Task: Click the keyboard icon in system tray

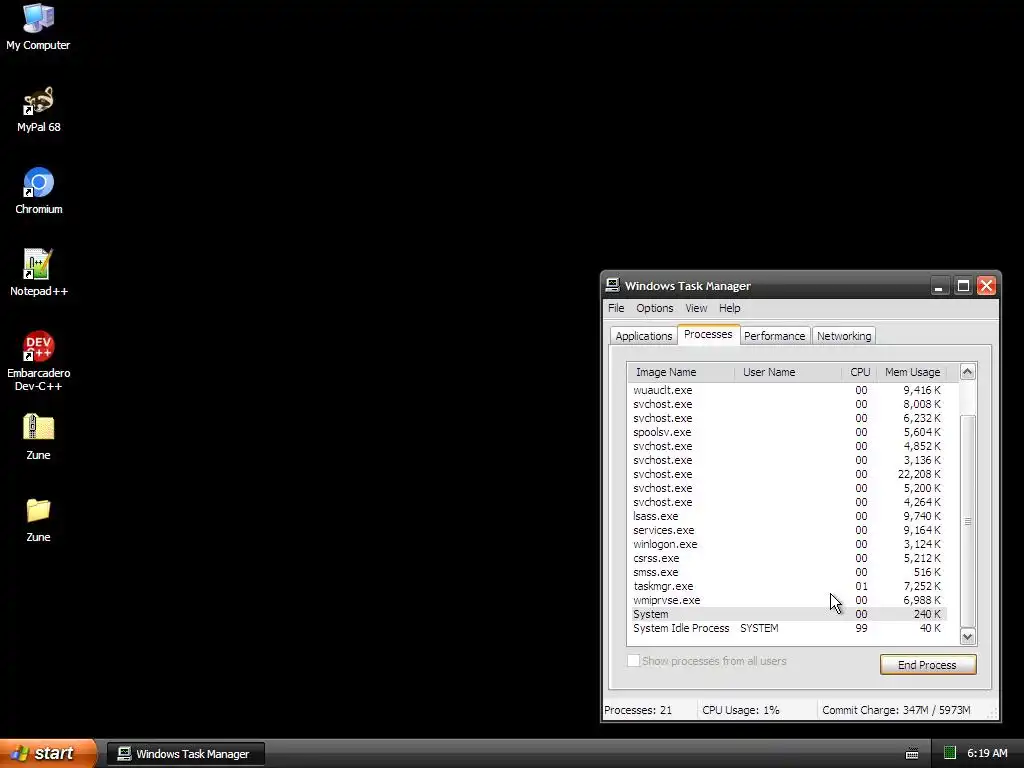Action: tap(912, 754)
